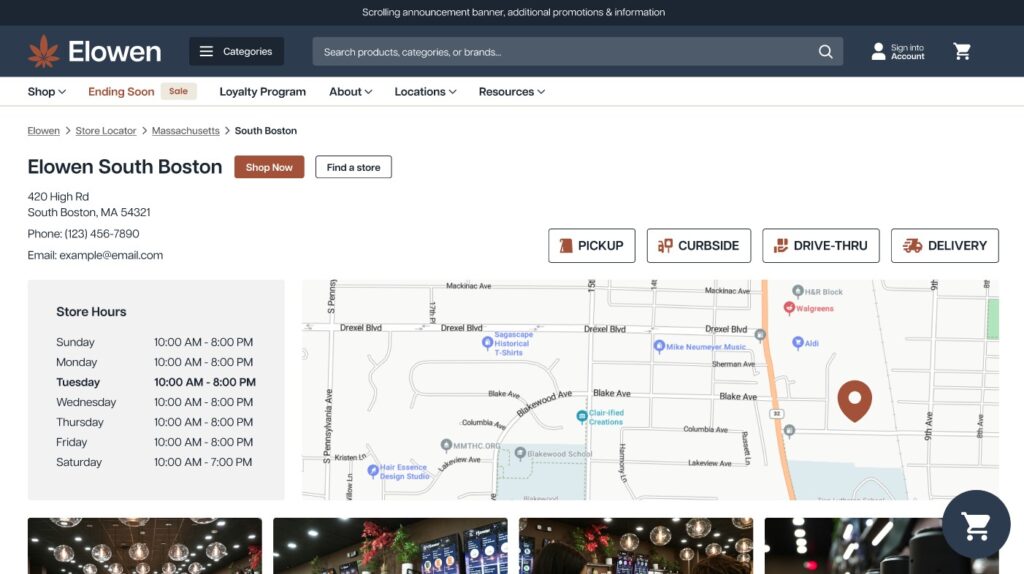The image size is (1024, 574).
Task: Open Loyalty Program page
Action: pyautogui.click(x=263, y=91)
